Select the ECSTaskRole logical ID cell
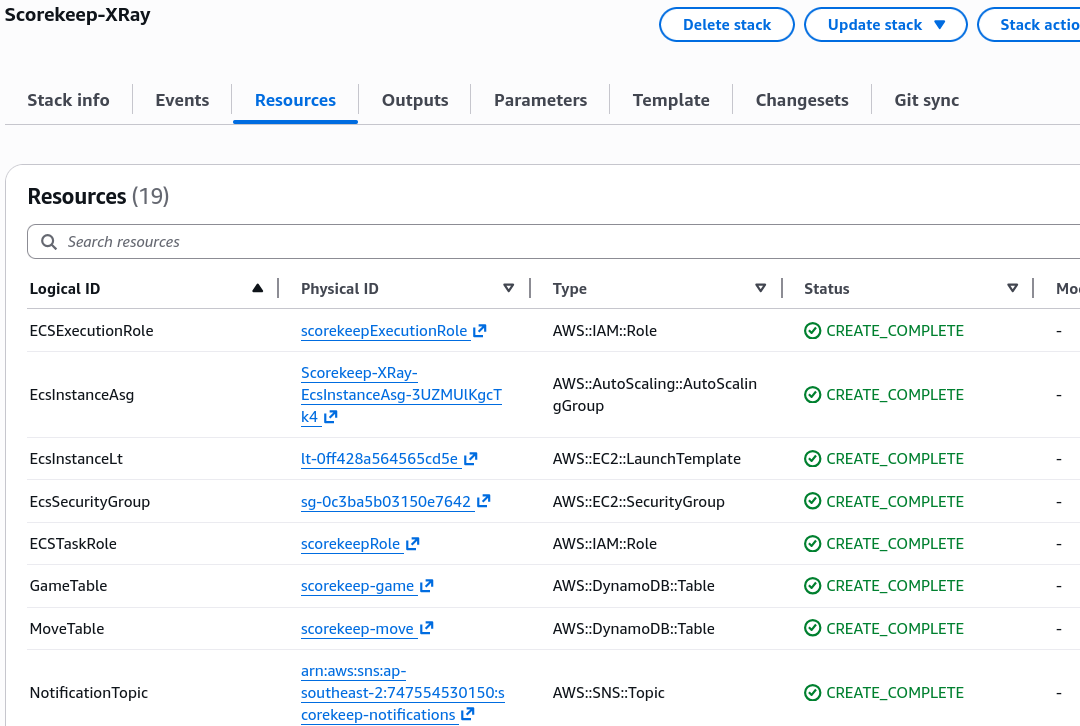The image size is (1080, 726). [73, 543]
